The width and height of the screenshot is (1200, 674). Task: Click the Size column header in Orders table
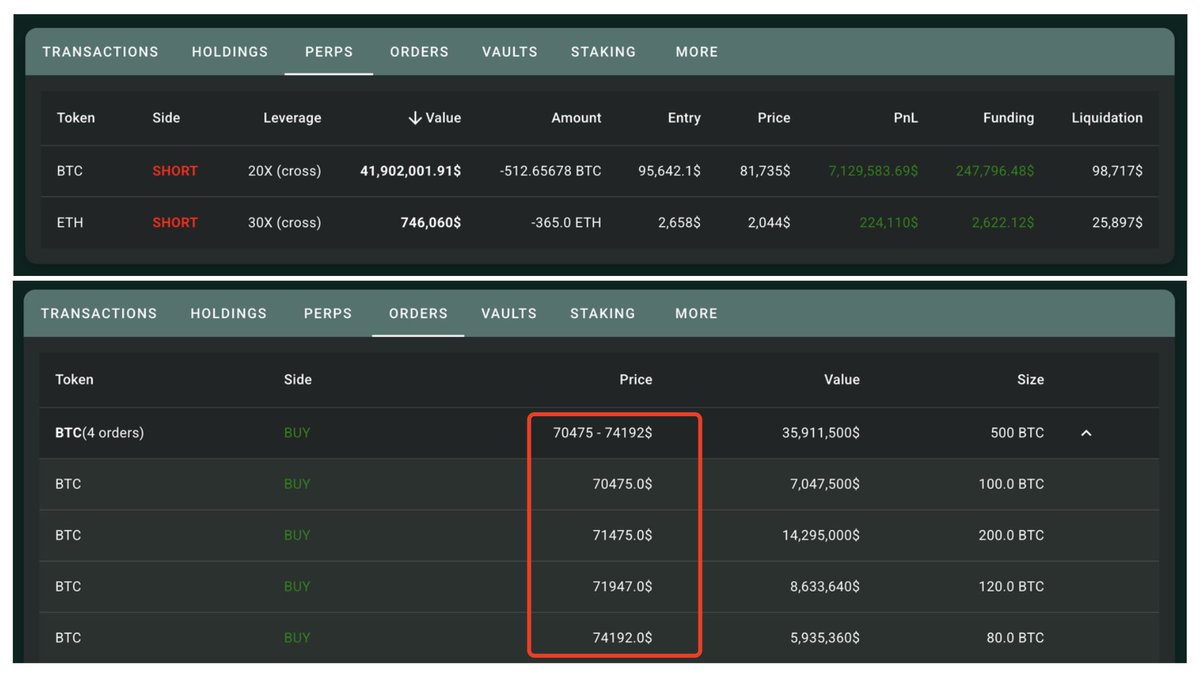point(1030,380)
